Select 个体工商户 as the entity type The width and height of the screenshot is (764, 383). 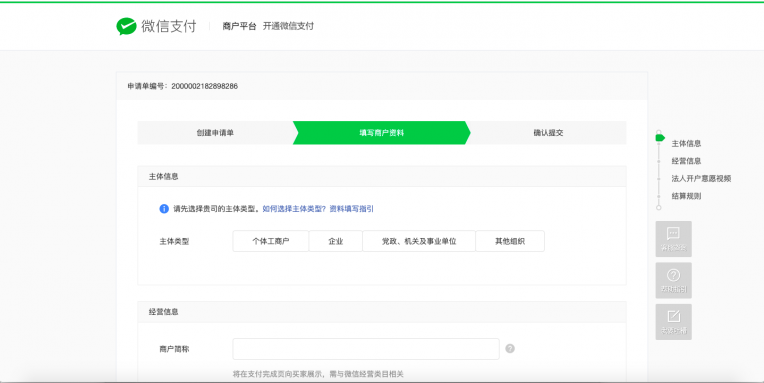[x=270, y=241]
